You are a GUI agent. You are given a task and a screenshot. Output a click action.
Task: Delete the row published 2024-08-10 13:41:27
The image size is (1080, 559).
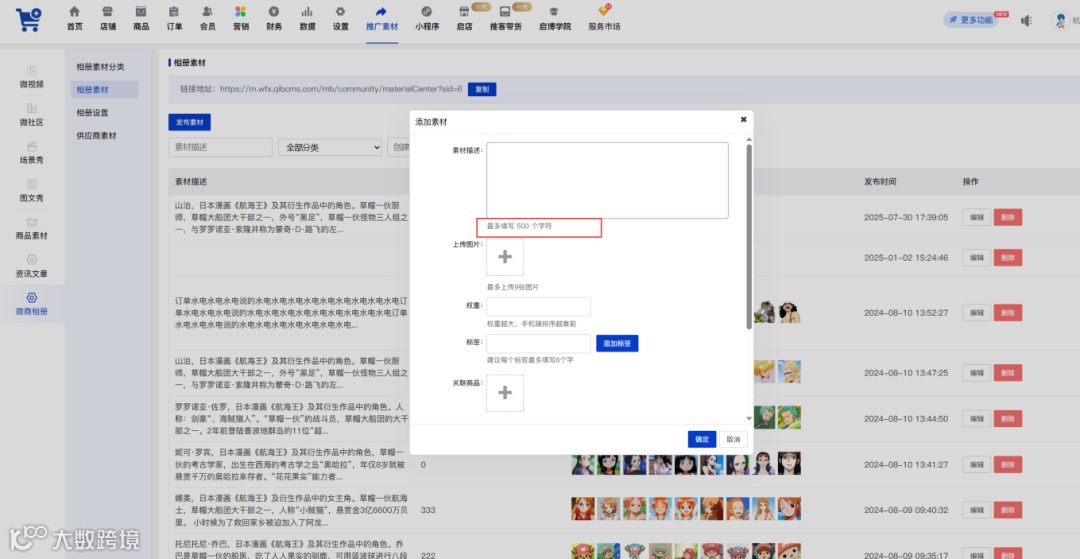(x=1008, y=465)
